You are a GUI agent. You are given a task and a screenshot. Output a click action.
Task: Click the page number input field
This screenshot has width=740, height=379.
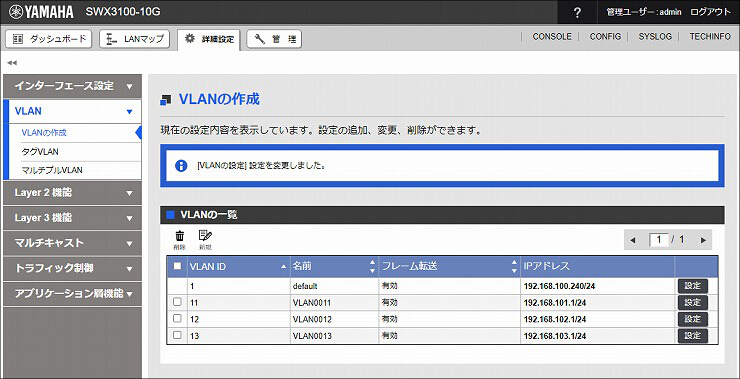coord(658,240)
